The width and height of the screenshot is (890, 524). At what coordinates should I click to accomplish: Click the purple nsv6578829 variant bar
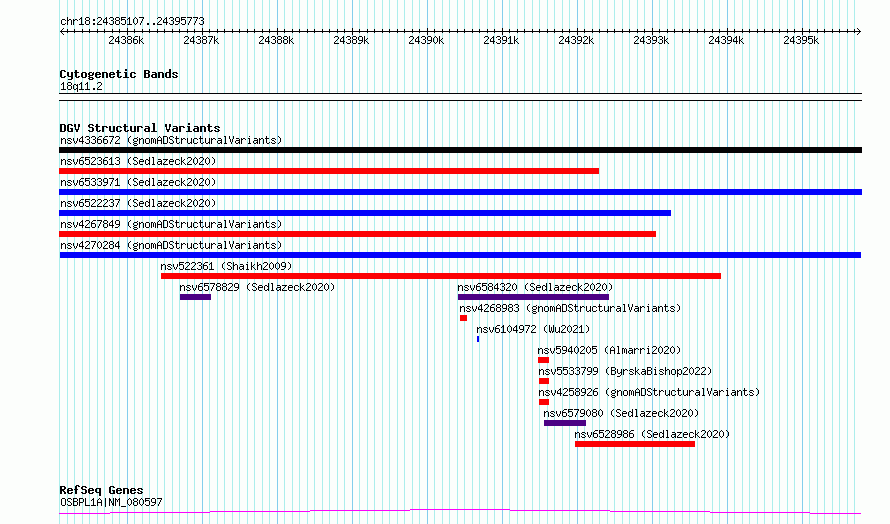click(x=195, y=297)
